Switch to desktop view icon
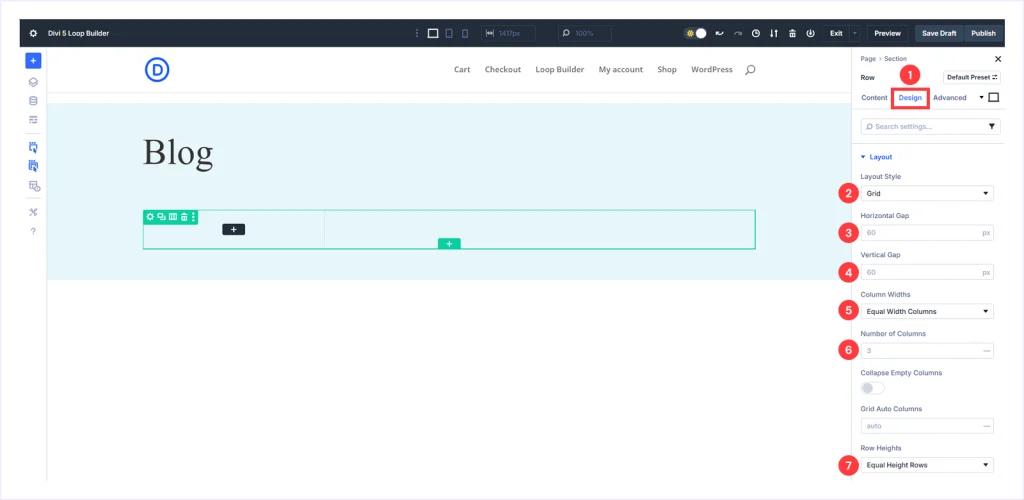The height and width of the screenshot is (500, 1024). pos(432,33)
